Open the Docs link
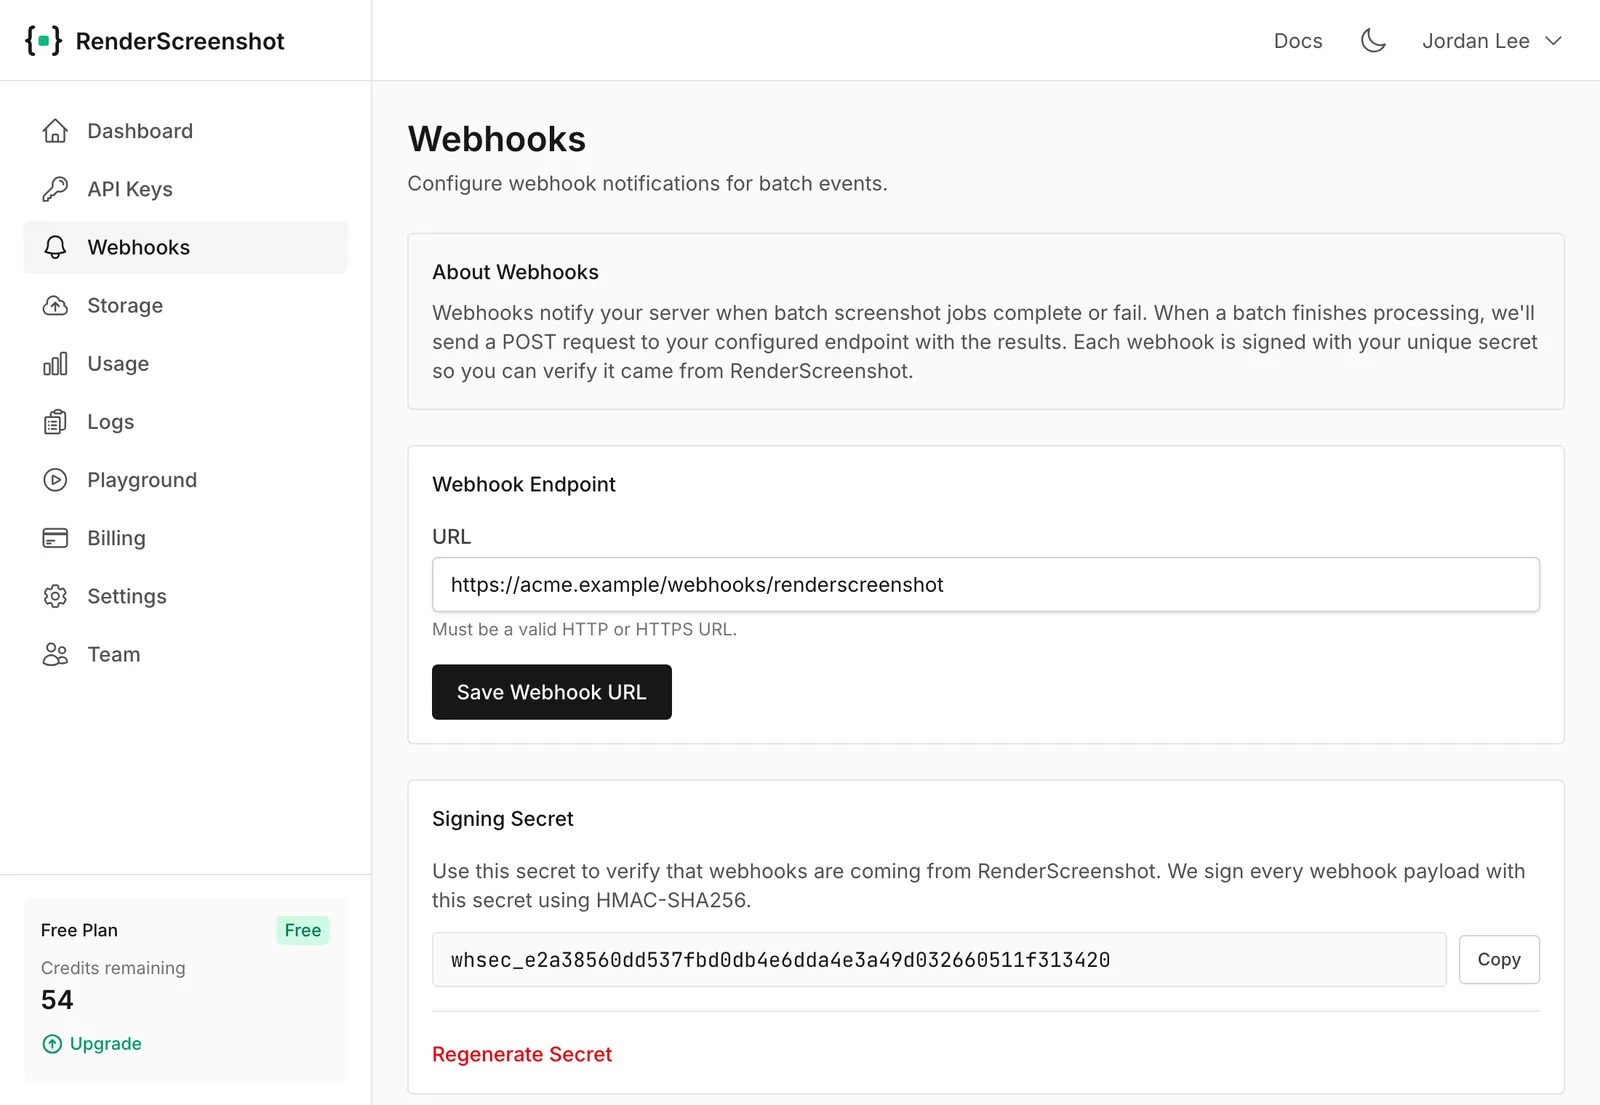The height and width of the screenshot is (1105, 1600). click(1298, 41)
